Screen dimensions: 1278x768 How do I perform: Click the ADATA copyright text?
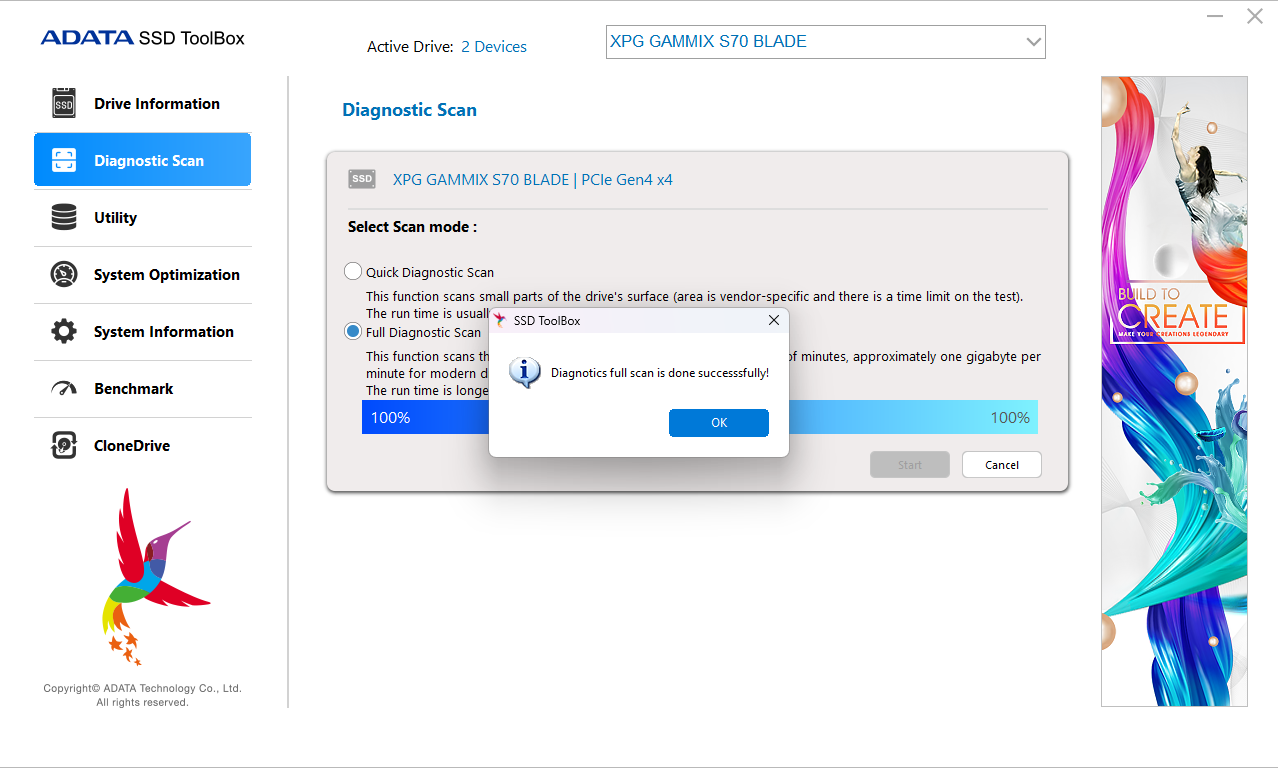point(142,695)
